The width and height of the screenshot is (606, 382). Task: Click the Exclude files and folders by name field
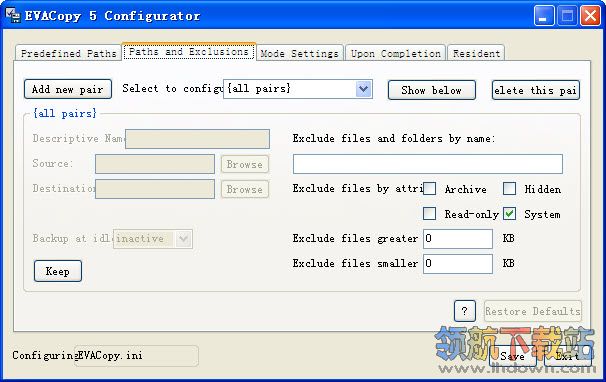[x=428, y=164]
